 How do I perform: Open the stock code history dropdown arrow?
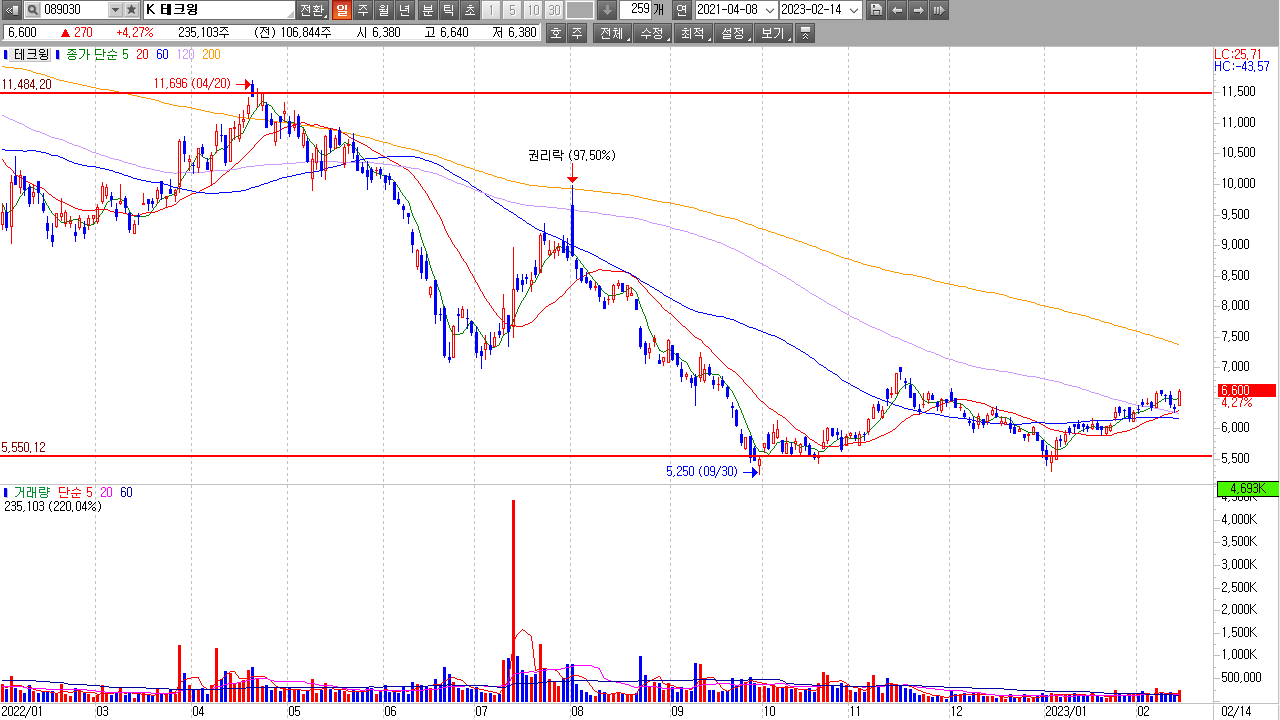point(114,10)
